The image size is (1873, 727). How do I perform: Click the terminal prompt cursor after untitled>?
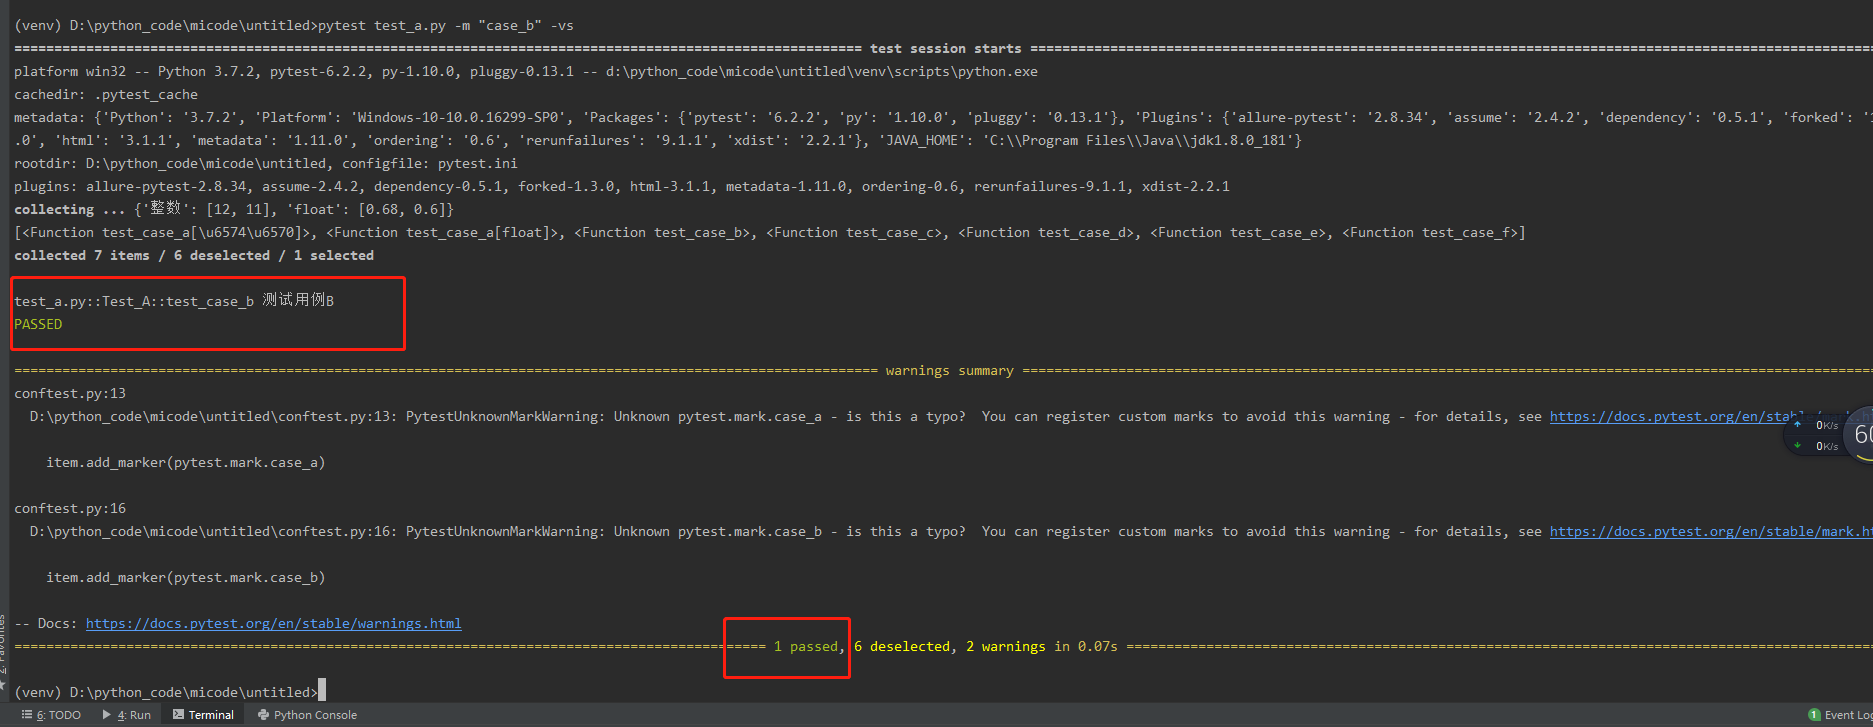(x=322, y=691)
